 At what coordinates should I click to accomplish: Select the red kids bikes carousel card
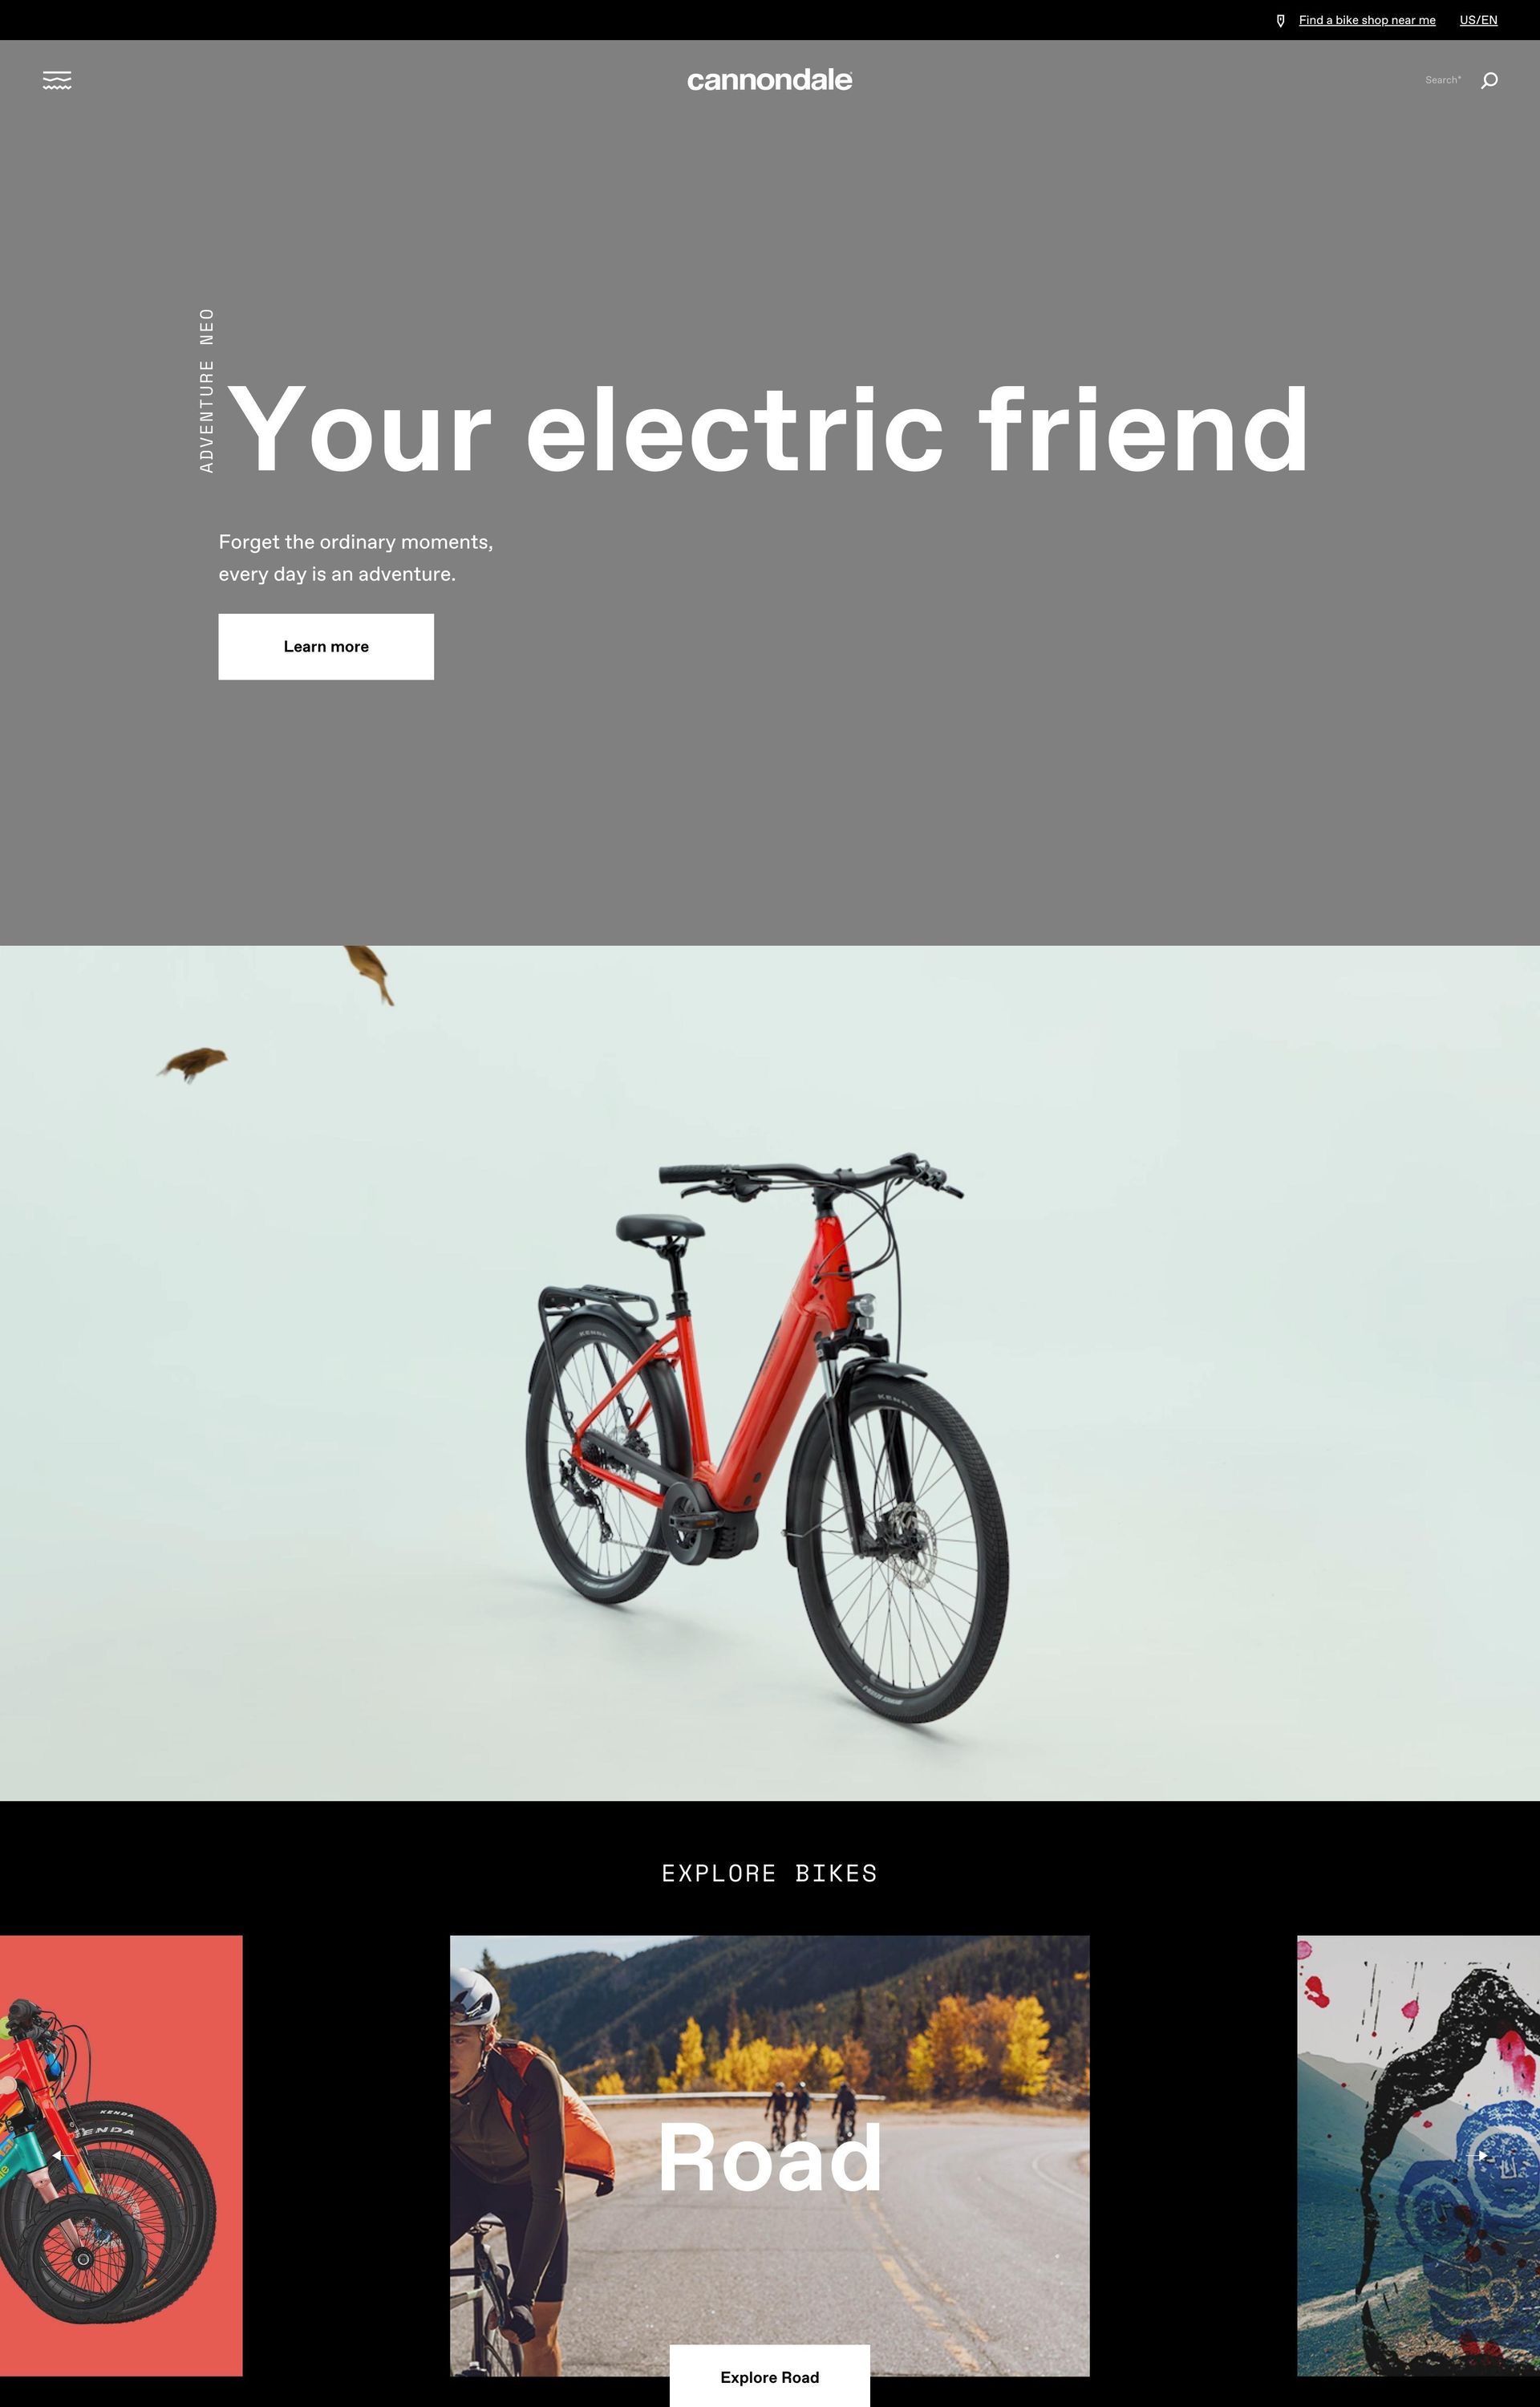(x=121, y=2156)
